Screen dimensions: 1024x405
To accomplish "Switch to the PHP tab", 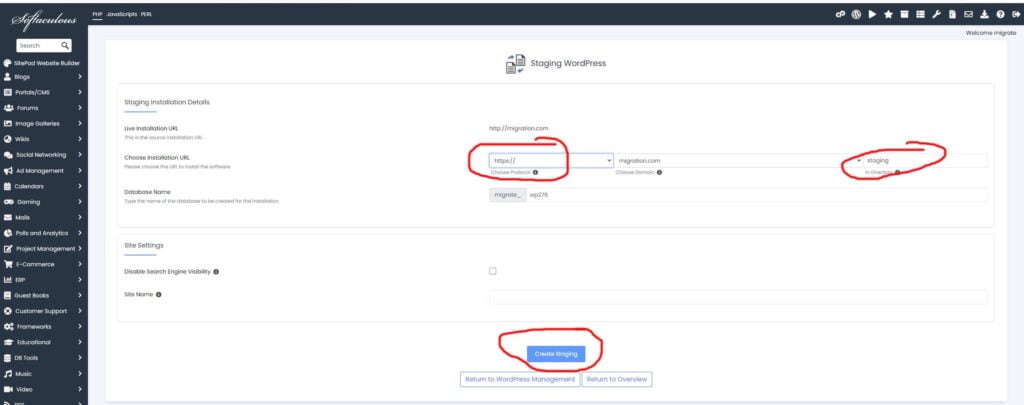I will coord(97,14).
